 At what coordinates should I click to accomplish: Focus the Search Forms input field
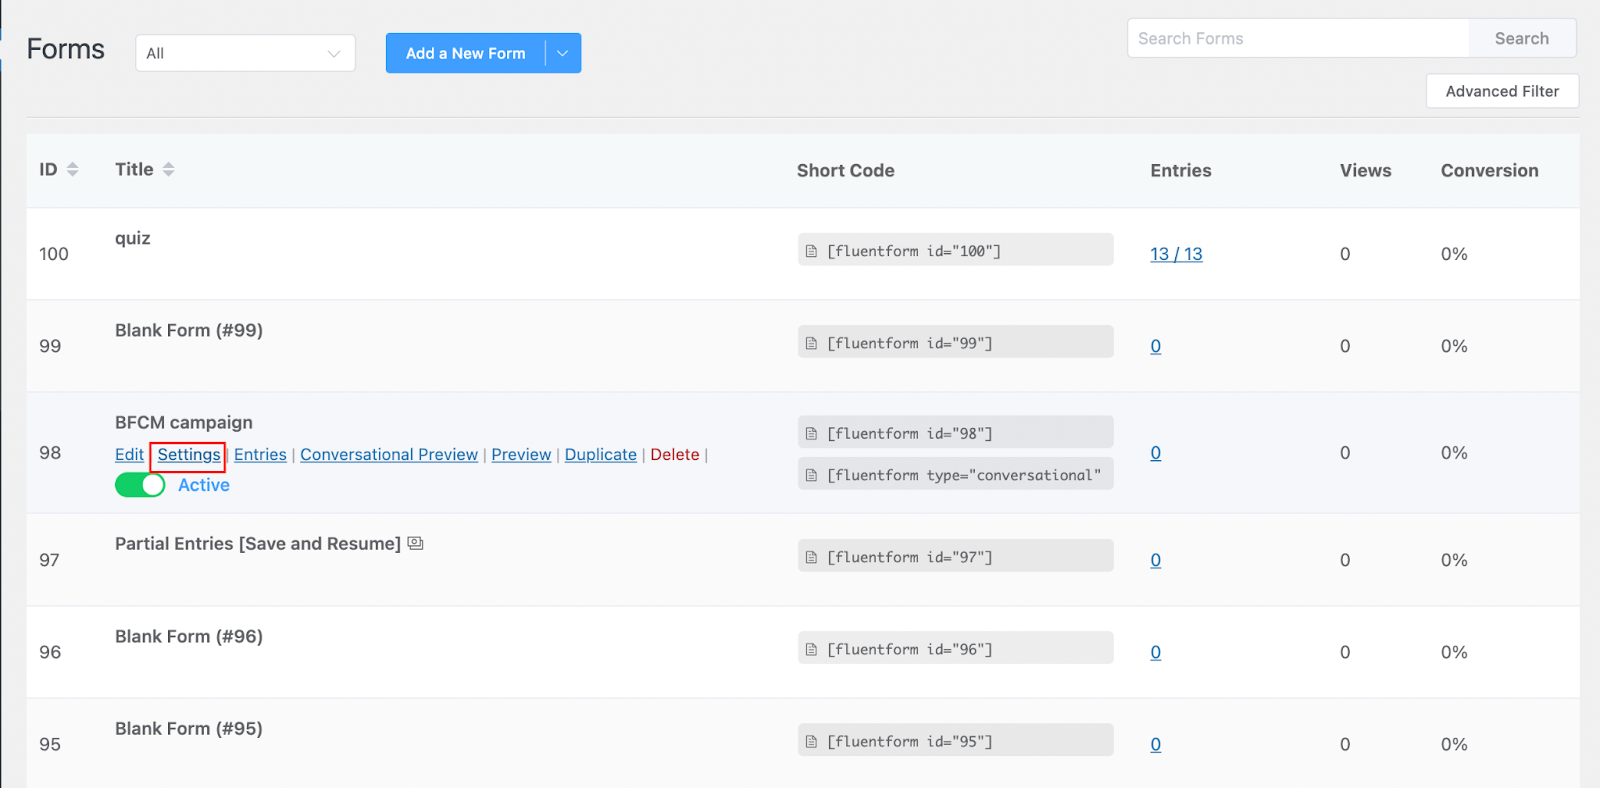(1298, 38)
